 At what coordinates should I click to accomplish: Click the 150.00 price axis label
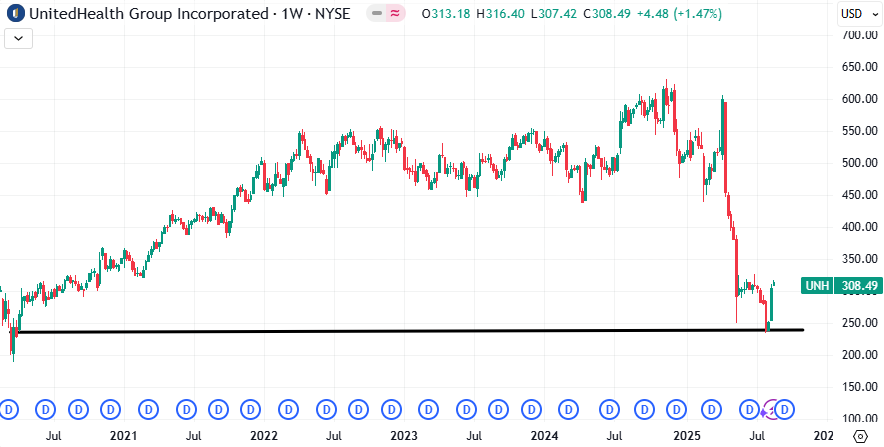[x=860, y=387]
